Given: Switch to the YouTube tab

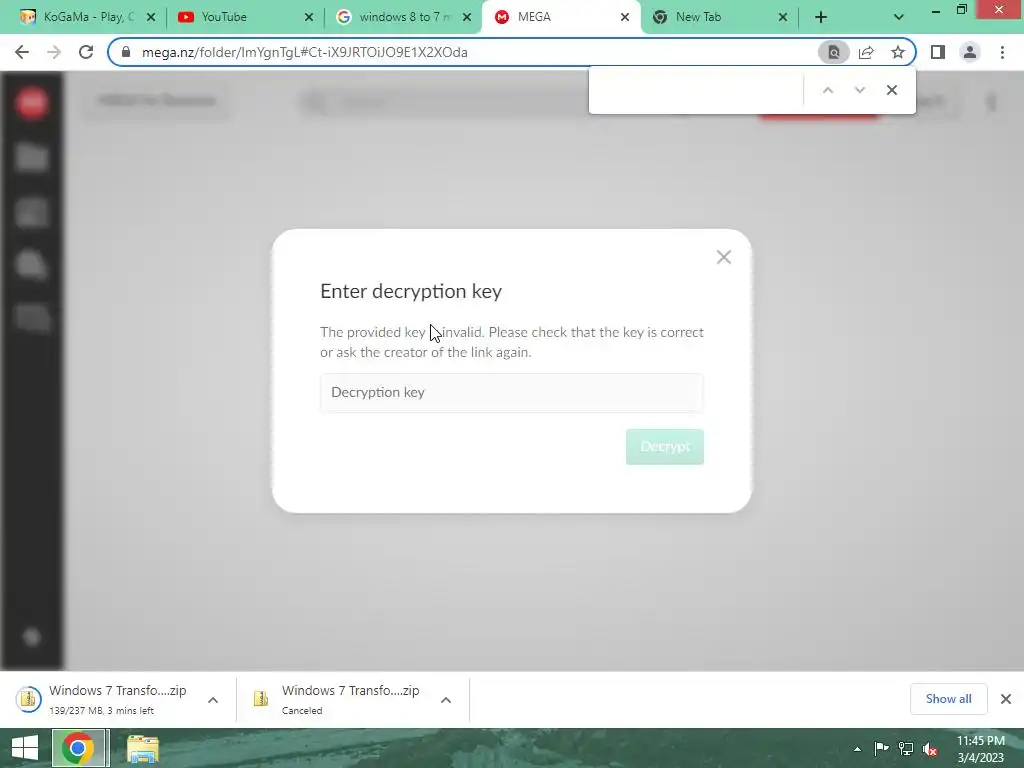Looking at the screenshot, I should [245, 17].
